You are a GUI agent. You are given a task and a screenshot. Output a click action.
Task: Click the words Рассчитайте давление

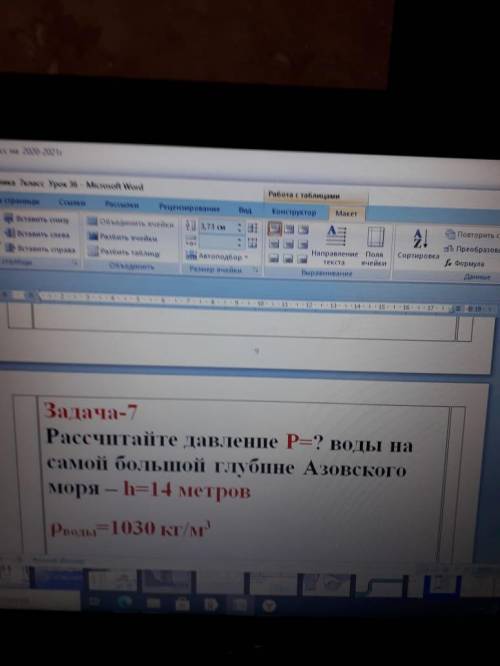coord(162,439)
